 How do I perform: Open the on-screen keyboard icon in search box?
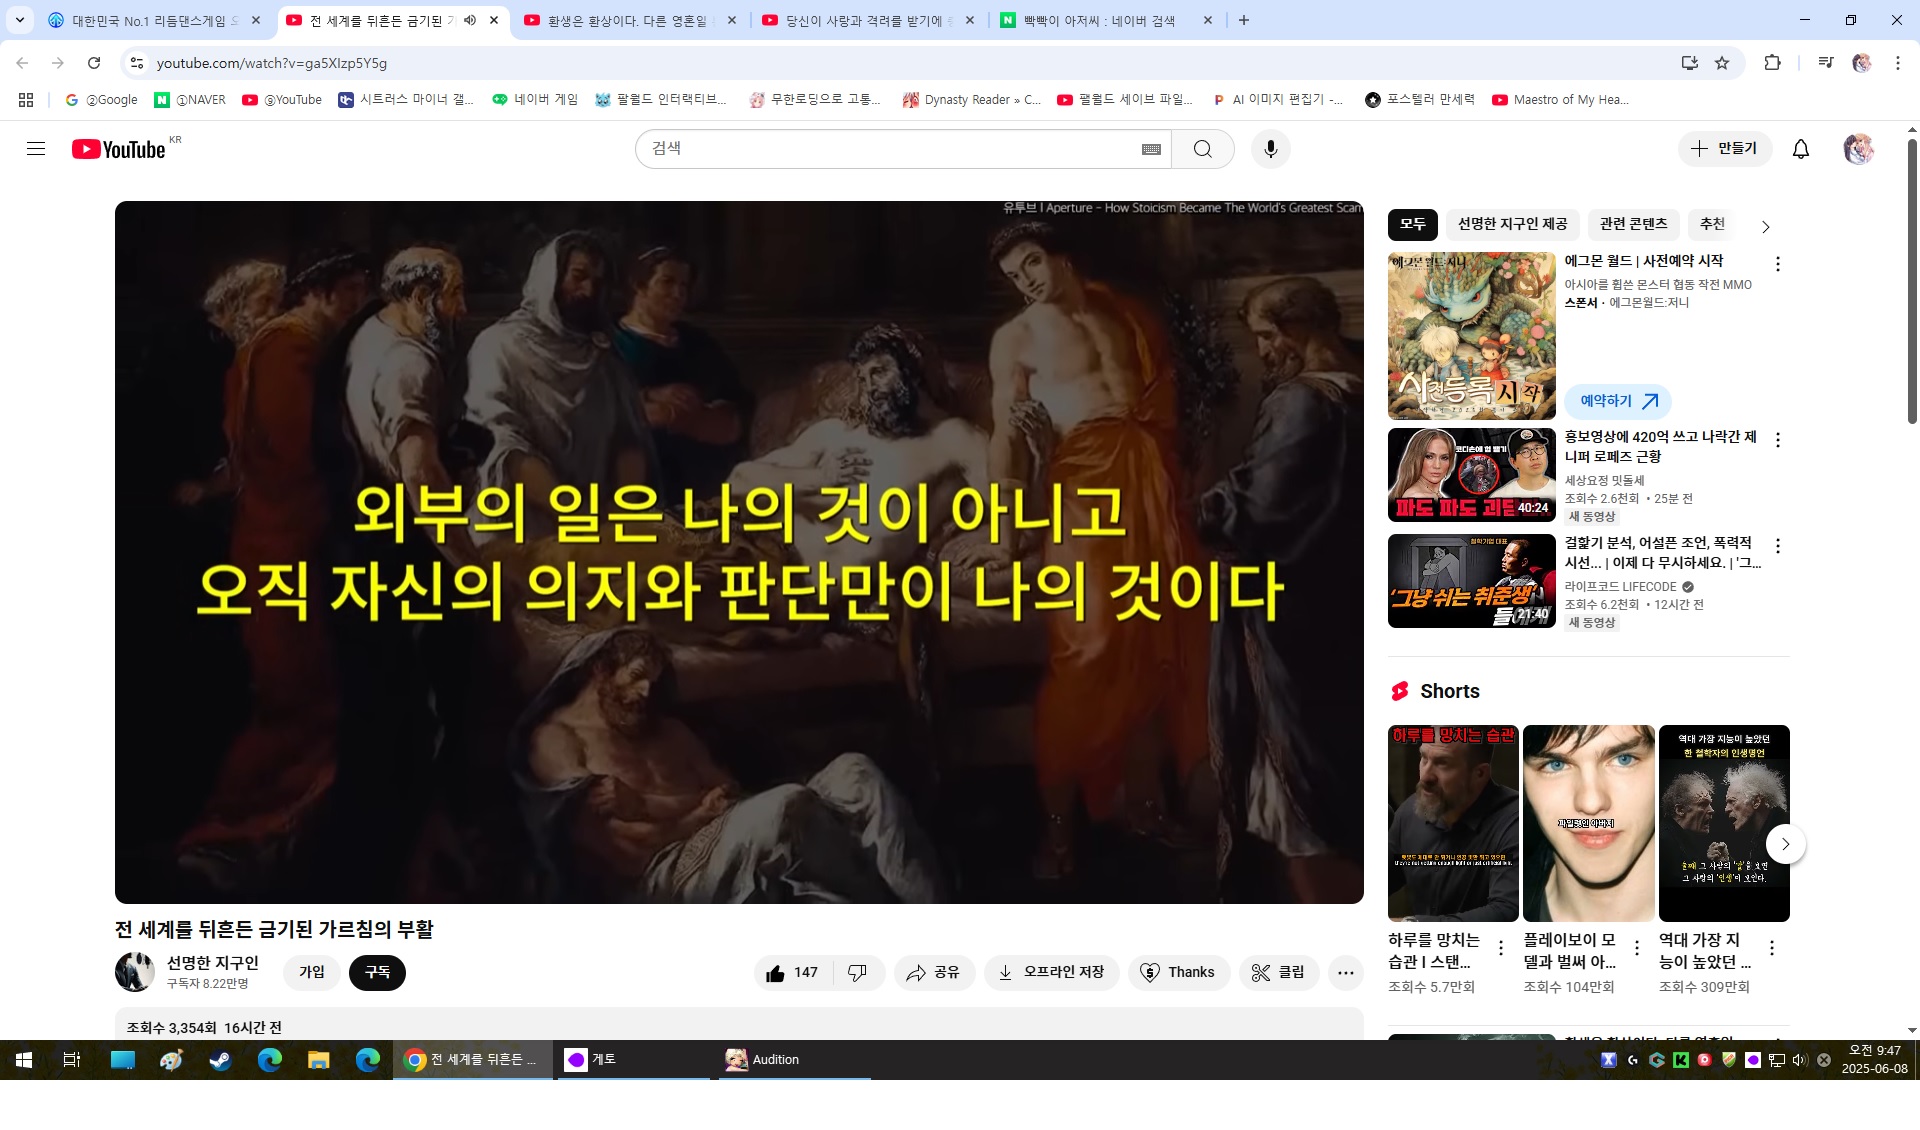pyautogui.click(x=1151, y=149)
